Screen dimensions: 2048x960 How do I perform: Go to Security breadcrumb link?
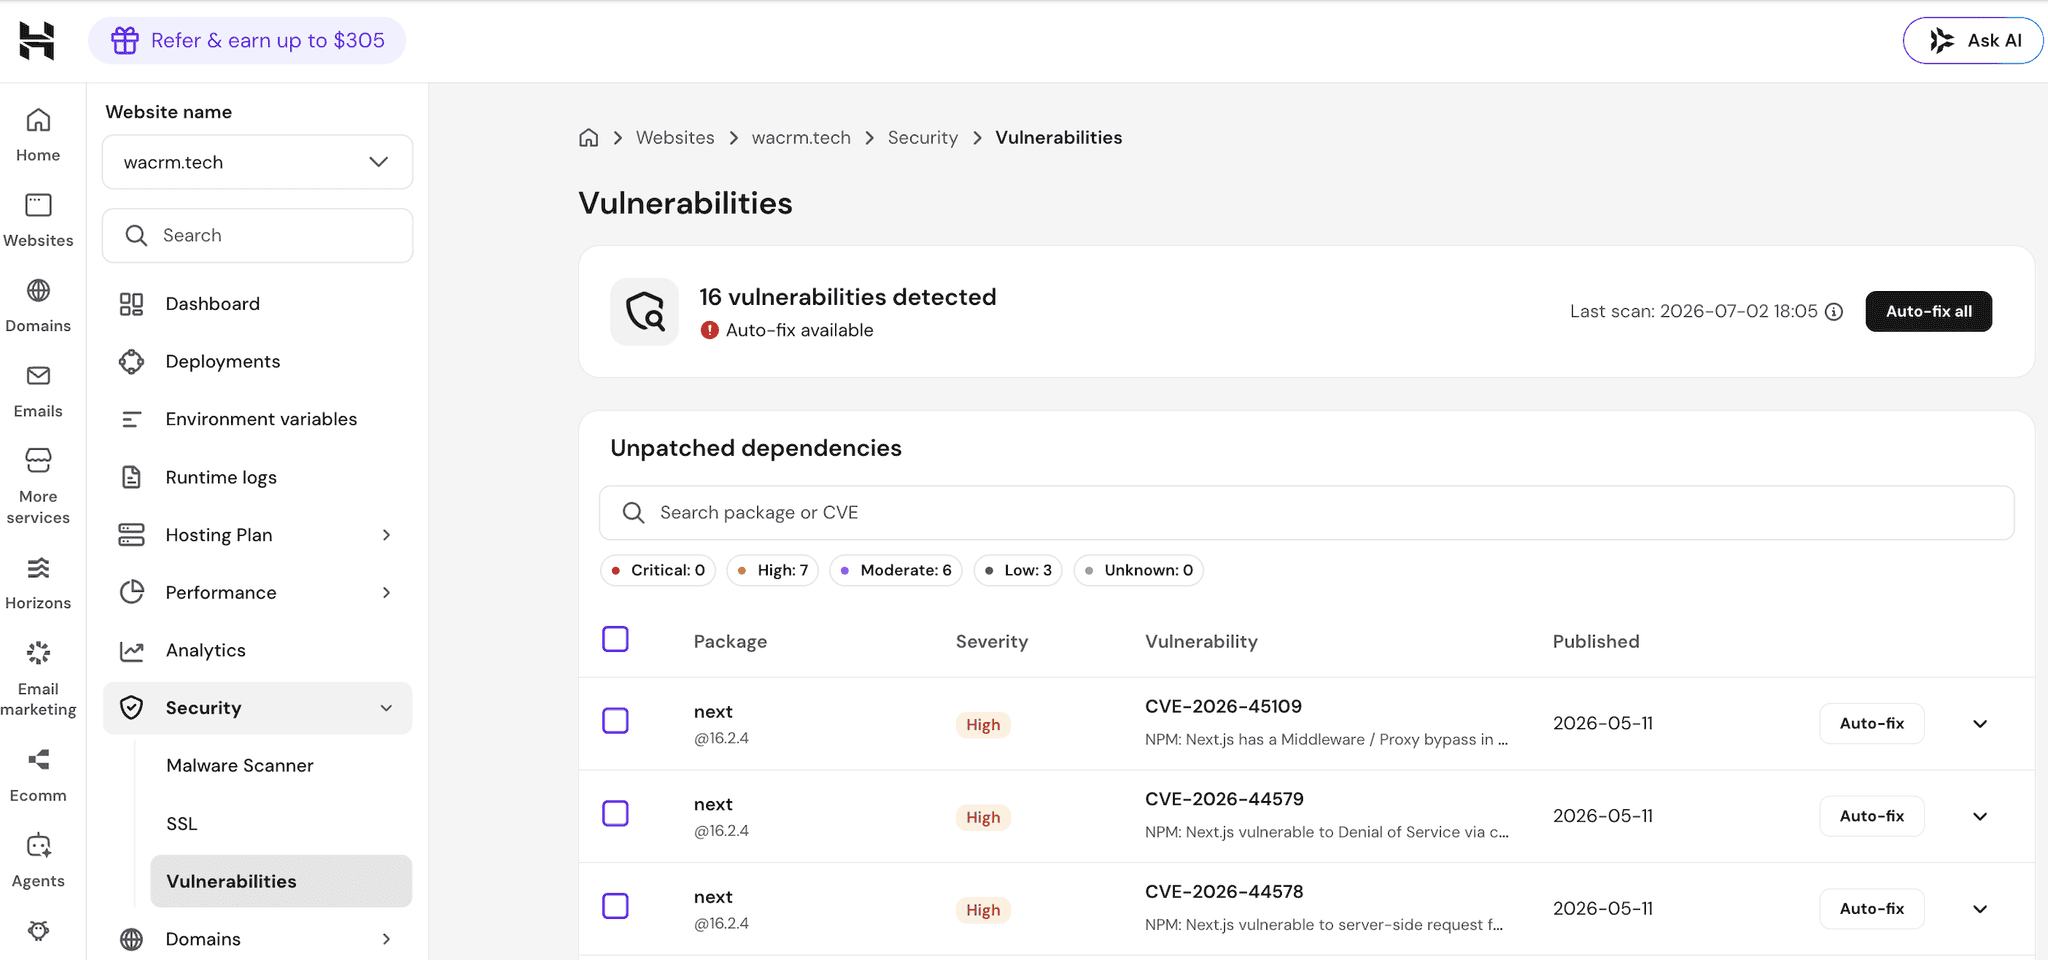(922, 137)
